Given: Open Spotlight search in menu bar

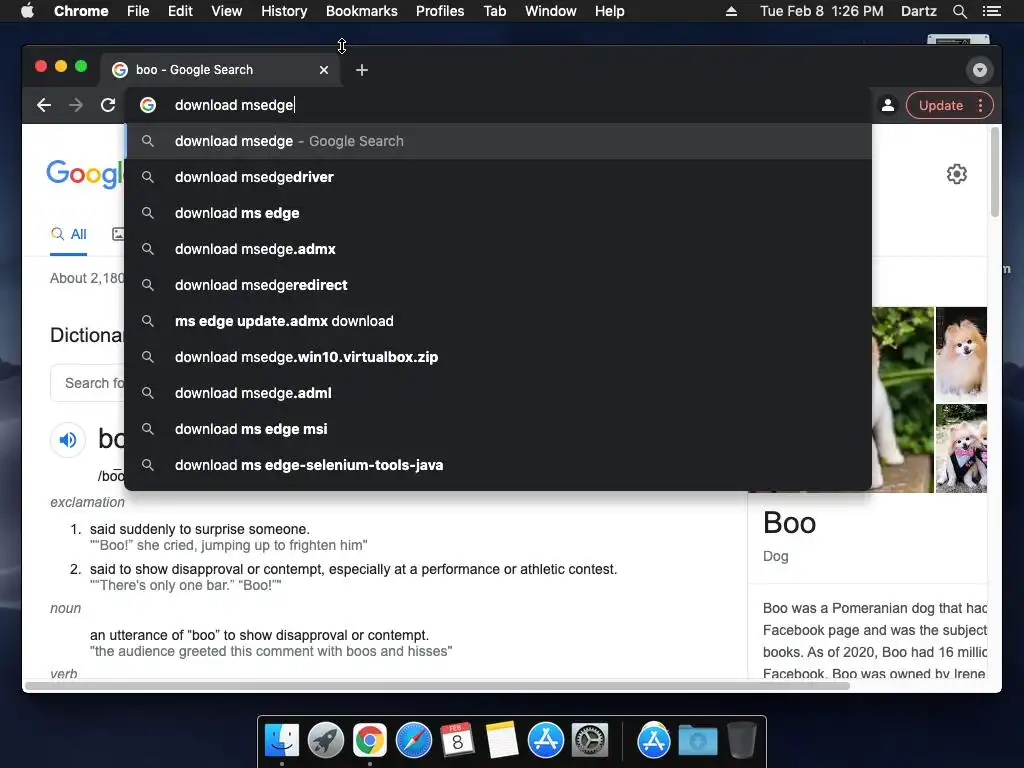Looking at the screenshot, I should pyautogui.click(x=959, y=11).
